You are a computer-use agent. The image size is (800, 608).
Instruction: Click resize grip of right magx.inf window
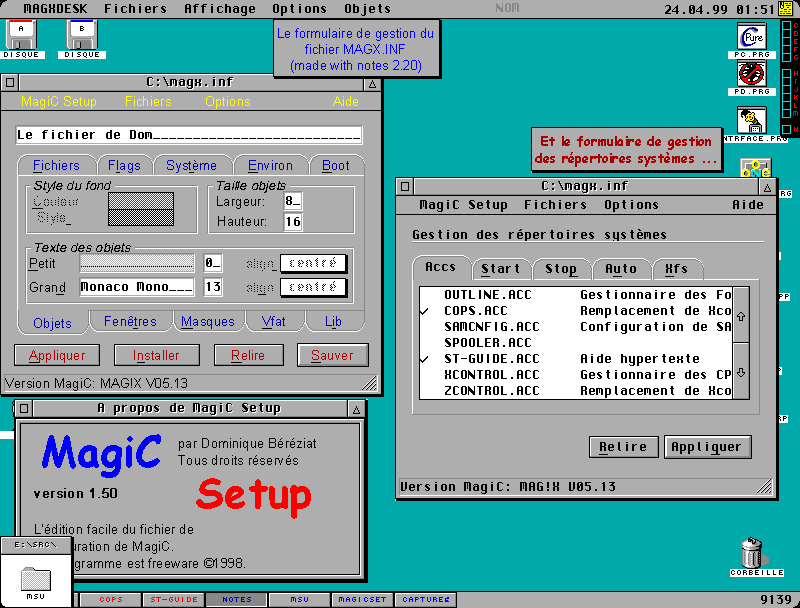tap(764, 487)
